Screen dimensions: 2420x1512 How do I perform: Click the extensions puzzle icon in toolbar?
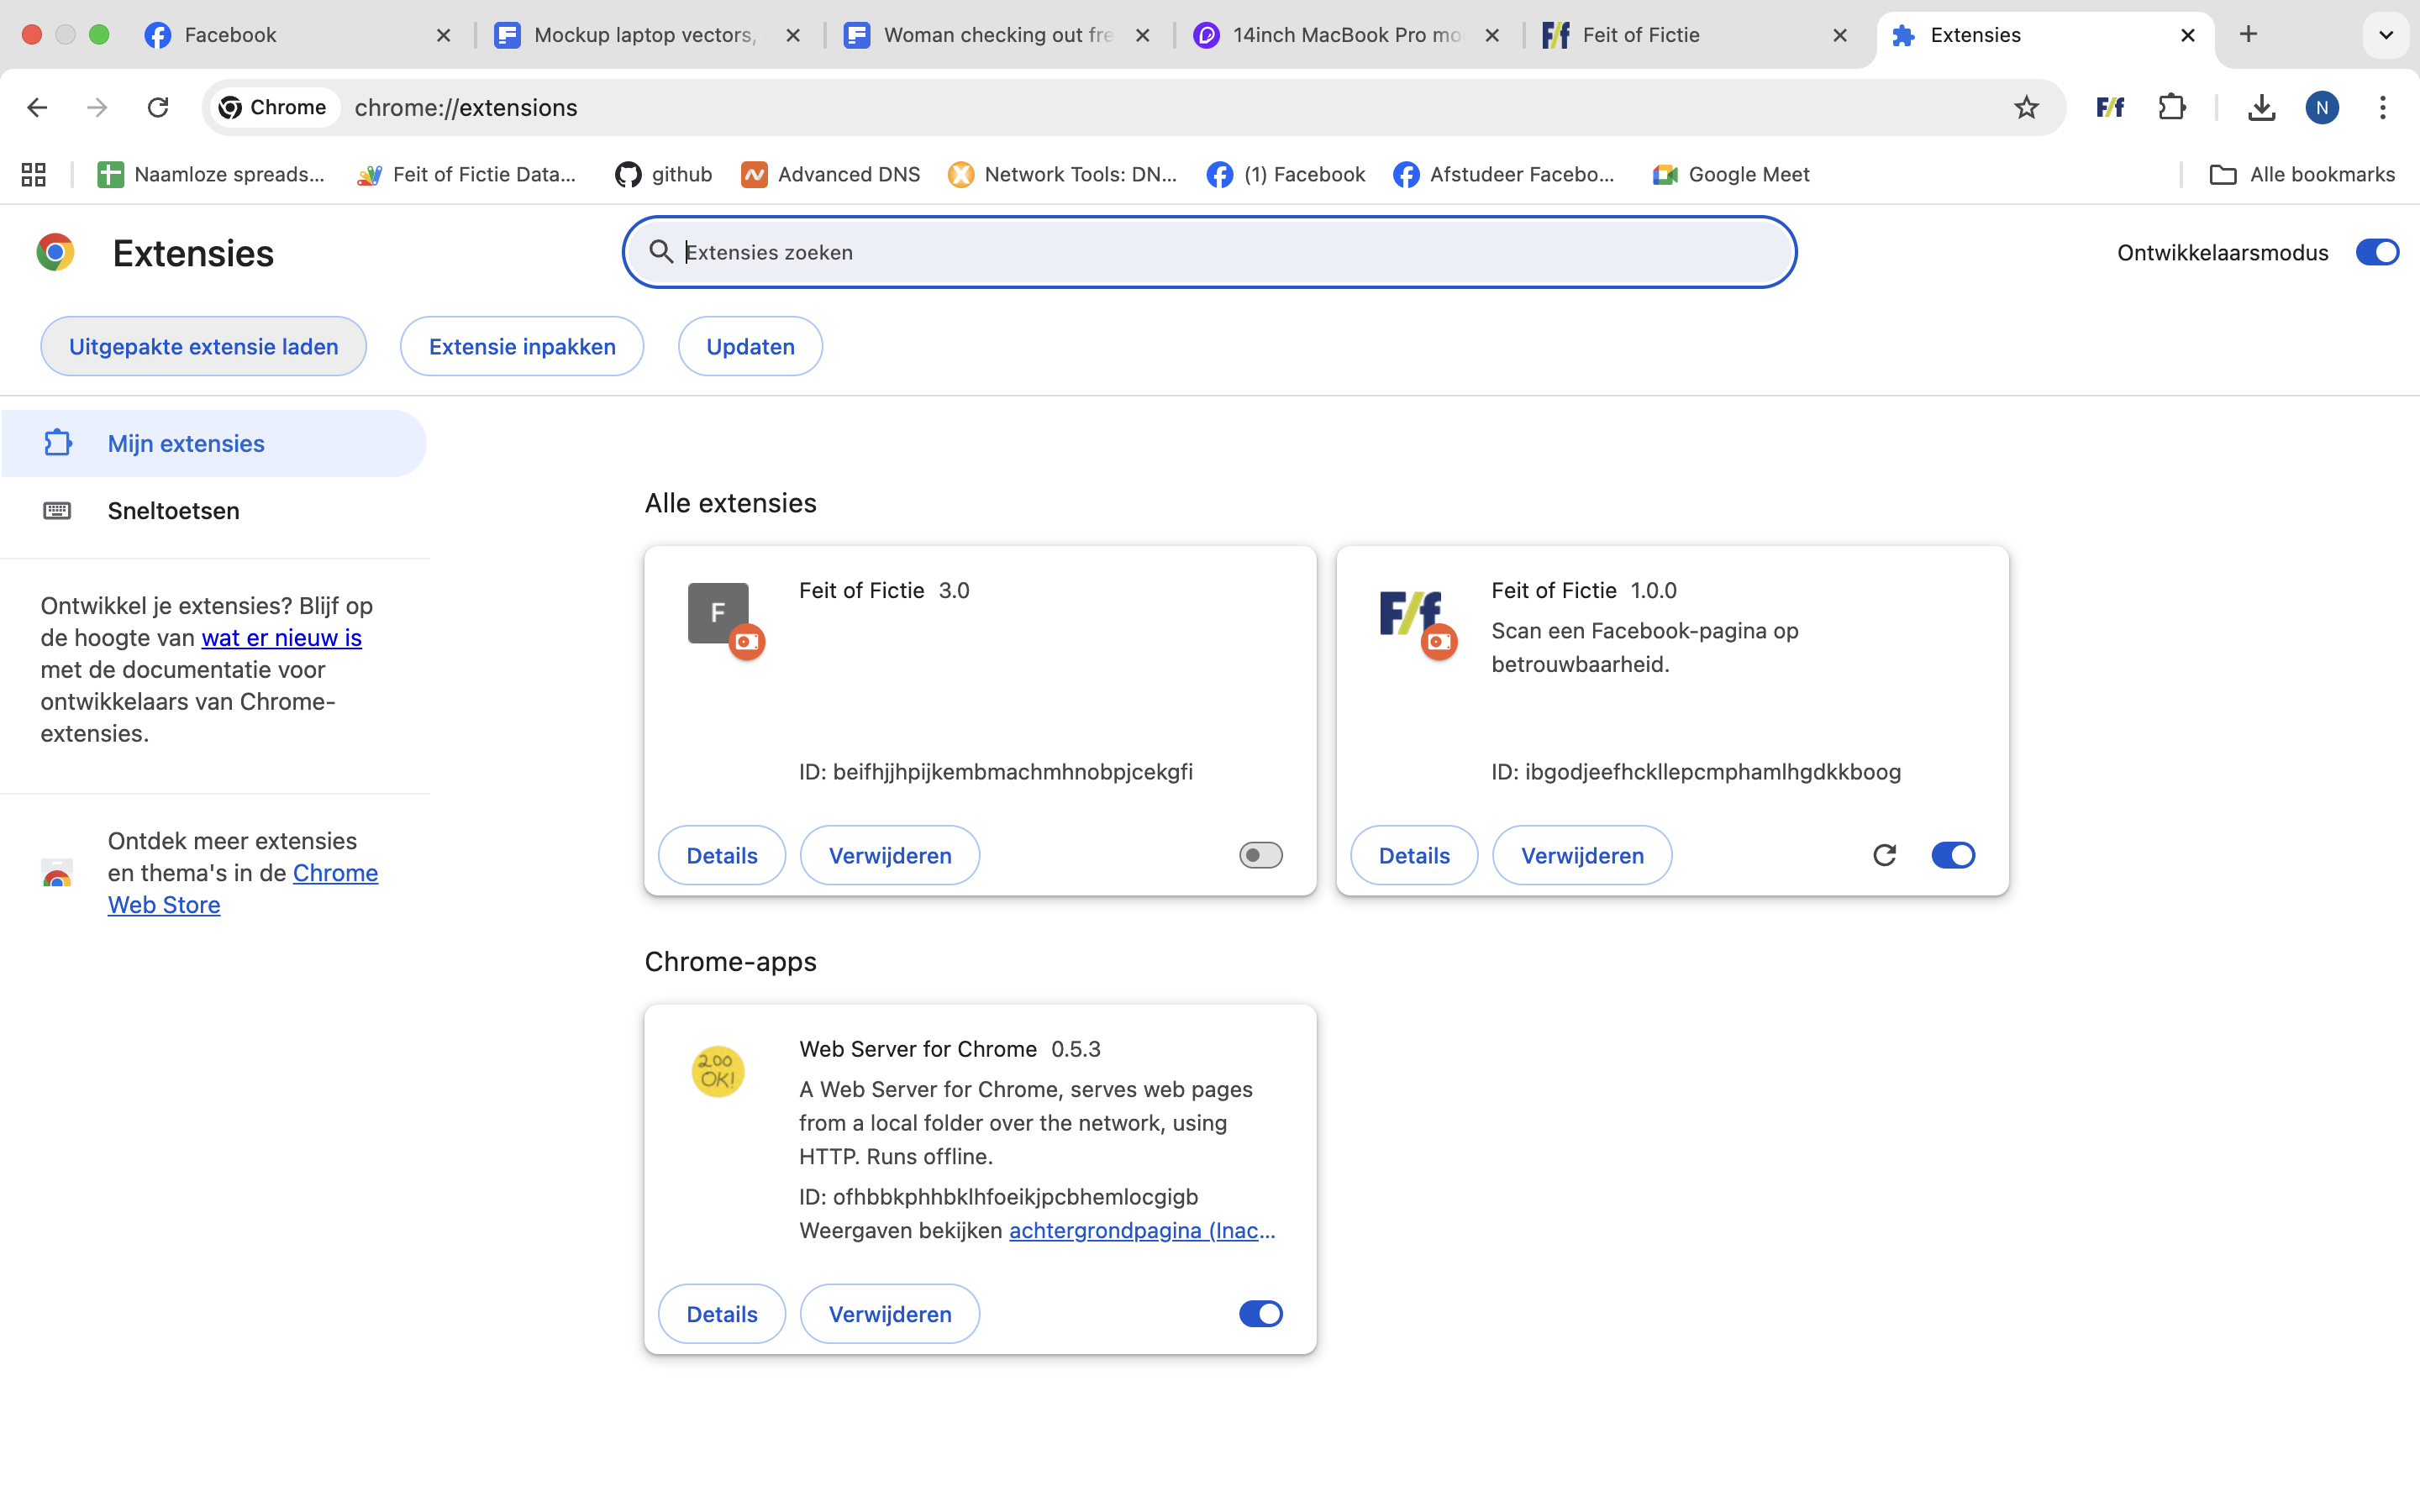click(x=2172, y=107)
